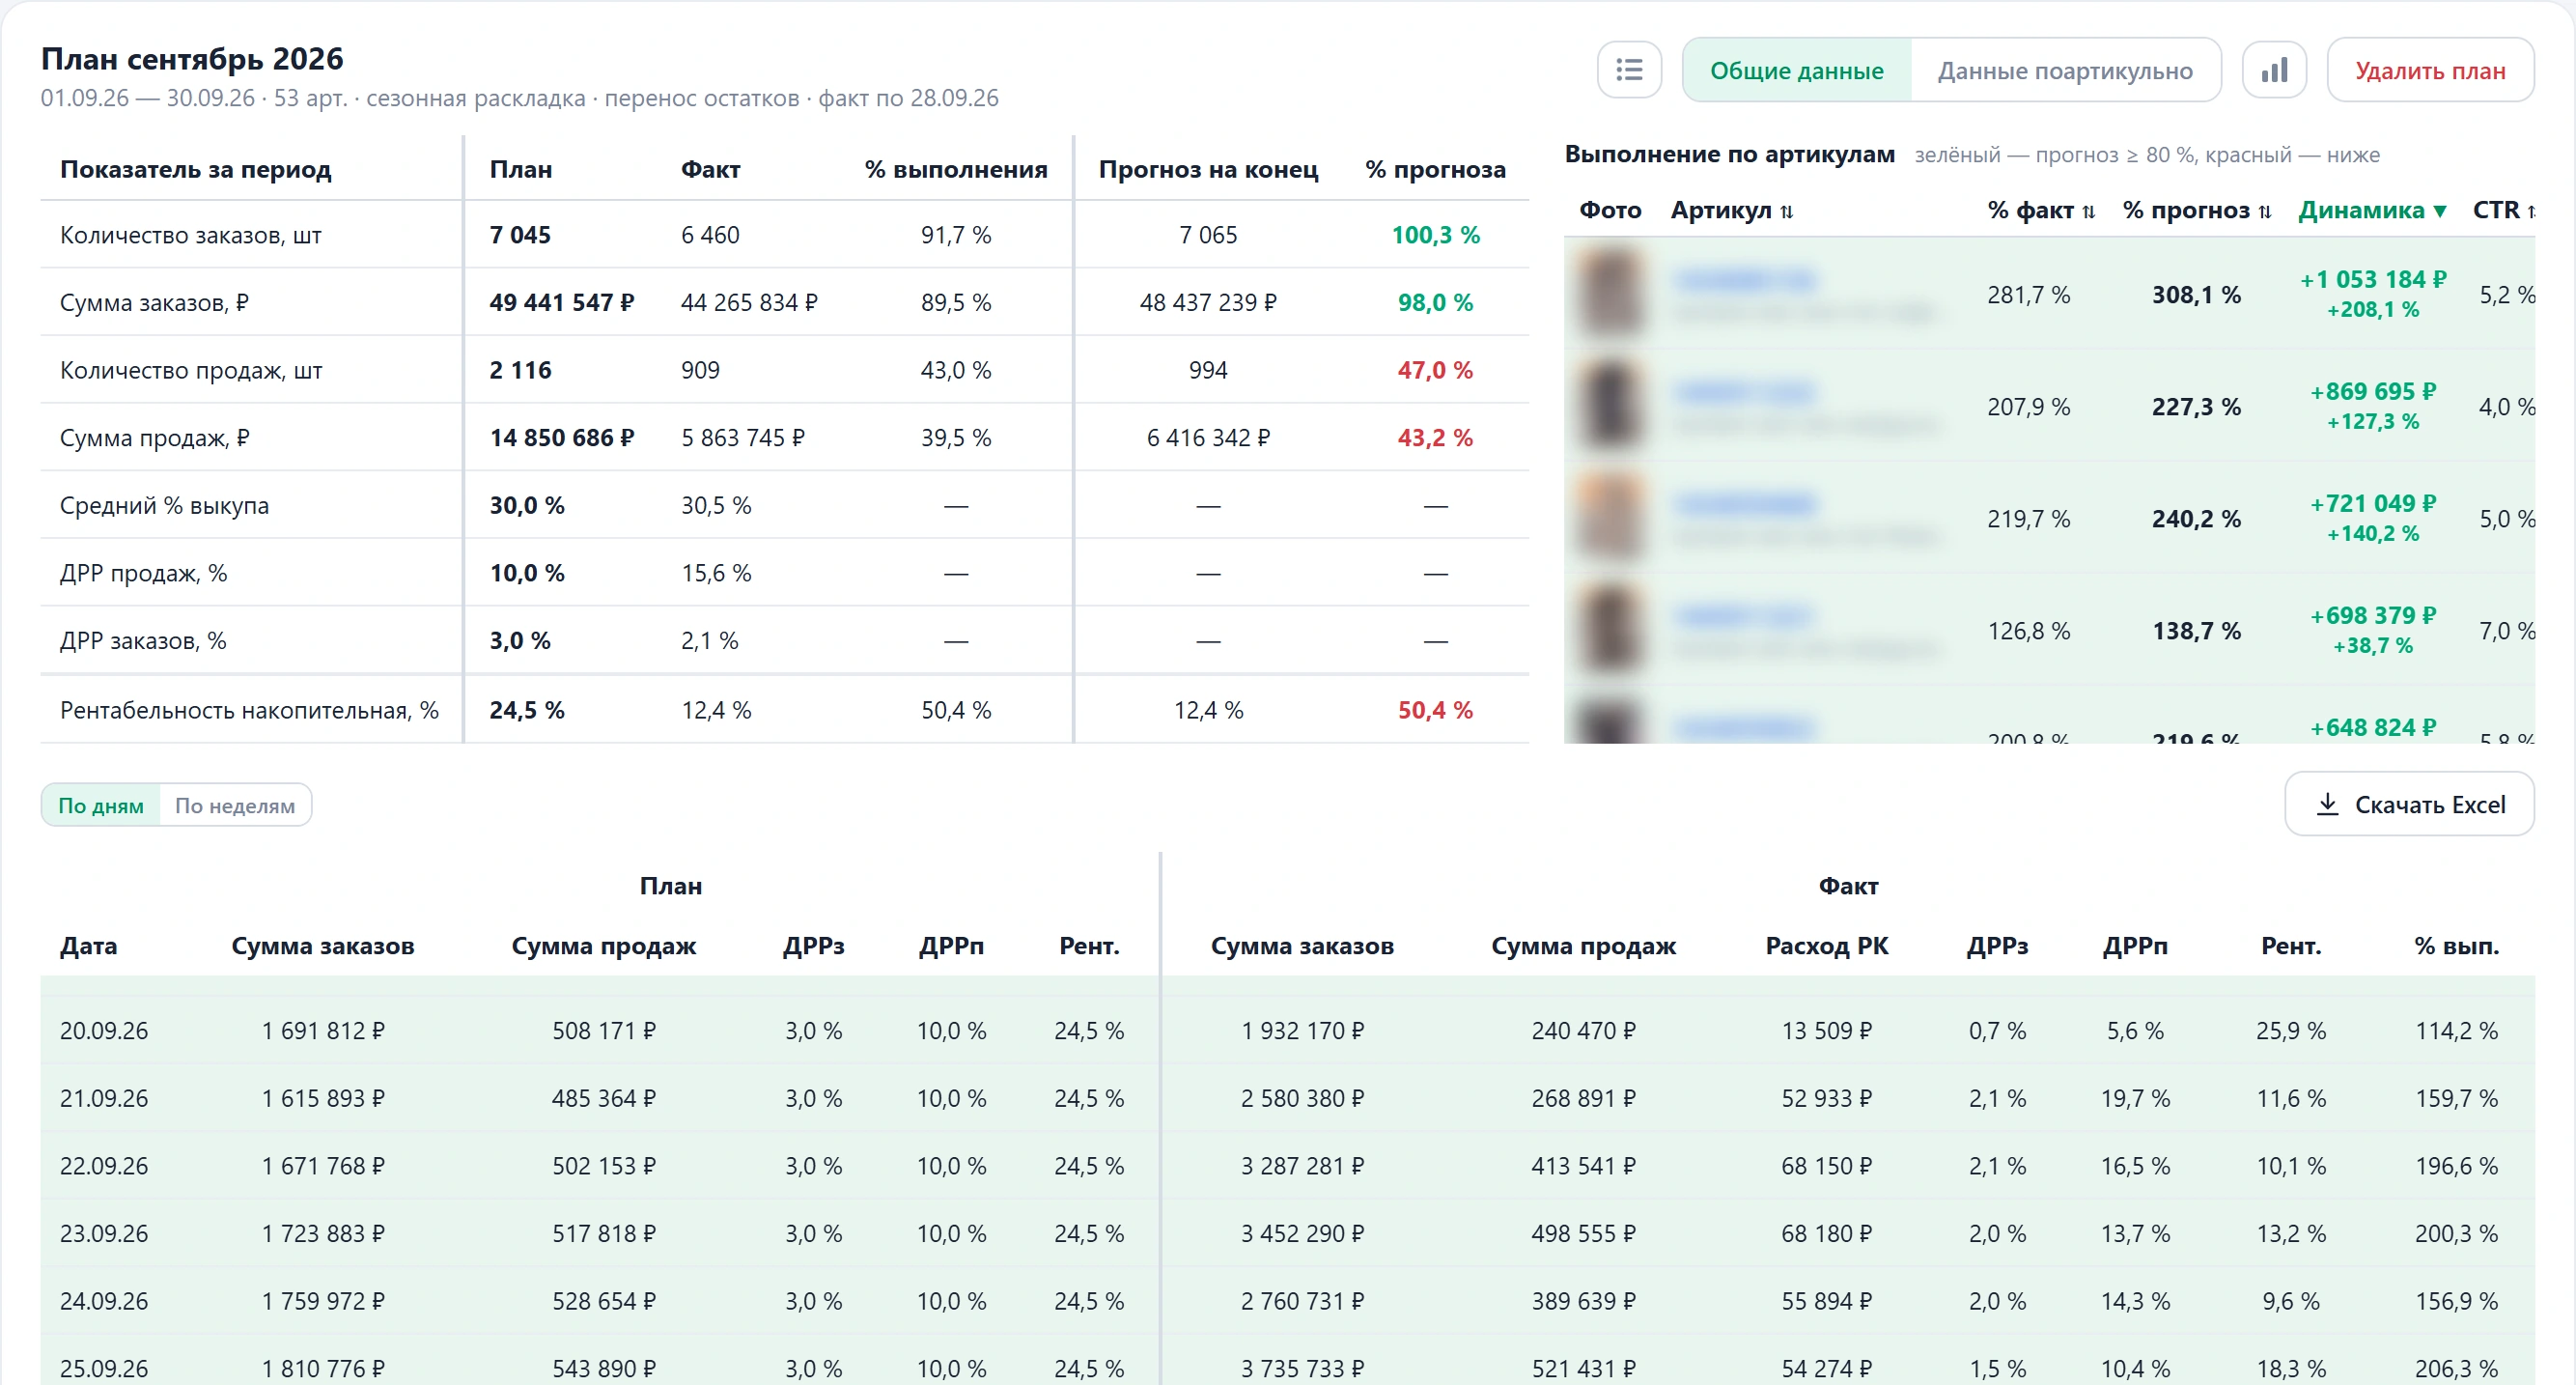The width and height of the screenshot is (2576, 1385).
Task: Select the 24.09.26 date row
Action: [1288, 1300]
